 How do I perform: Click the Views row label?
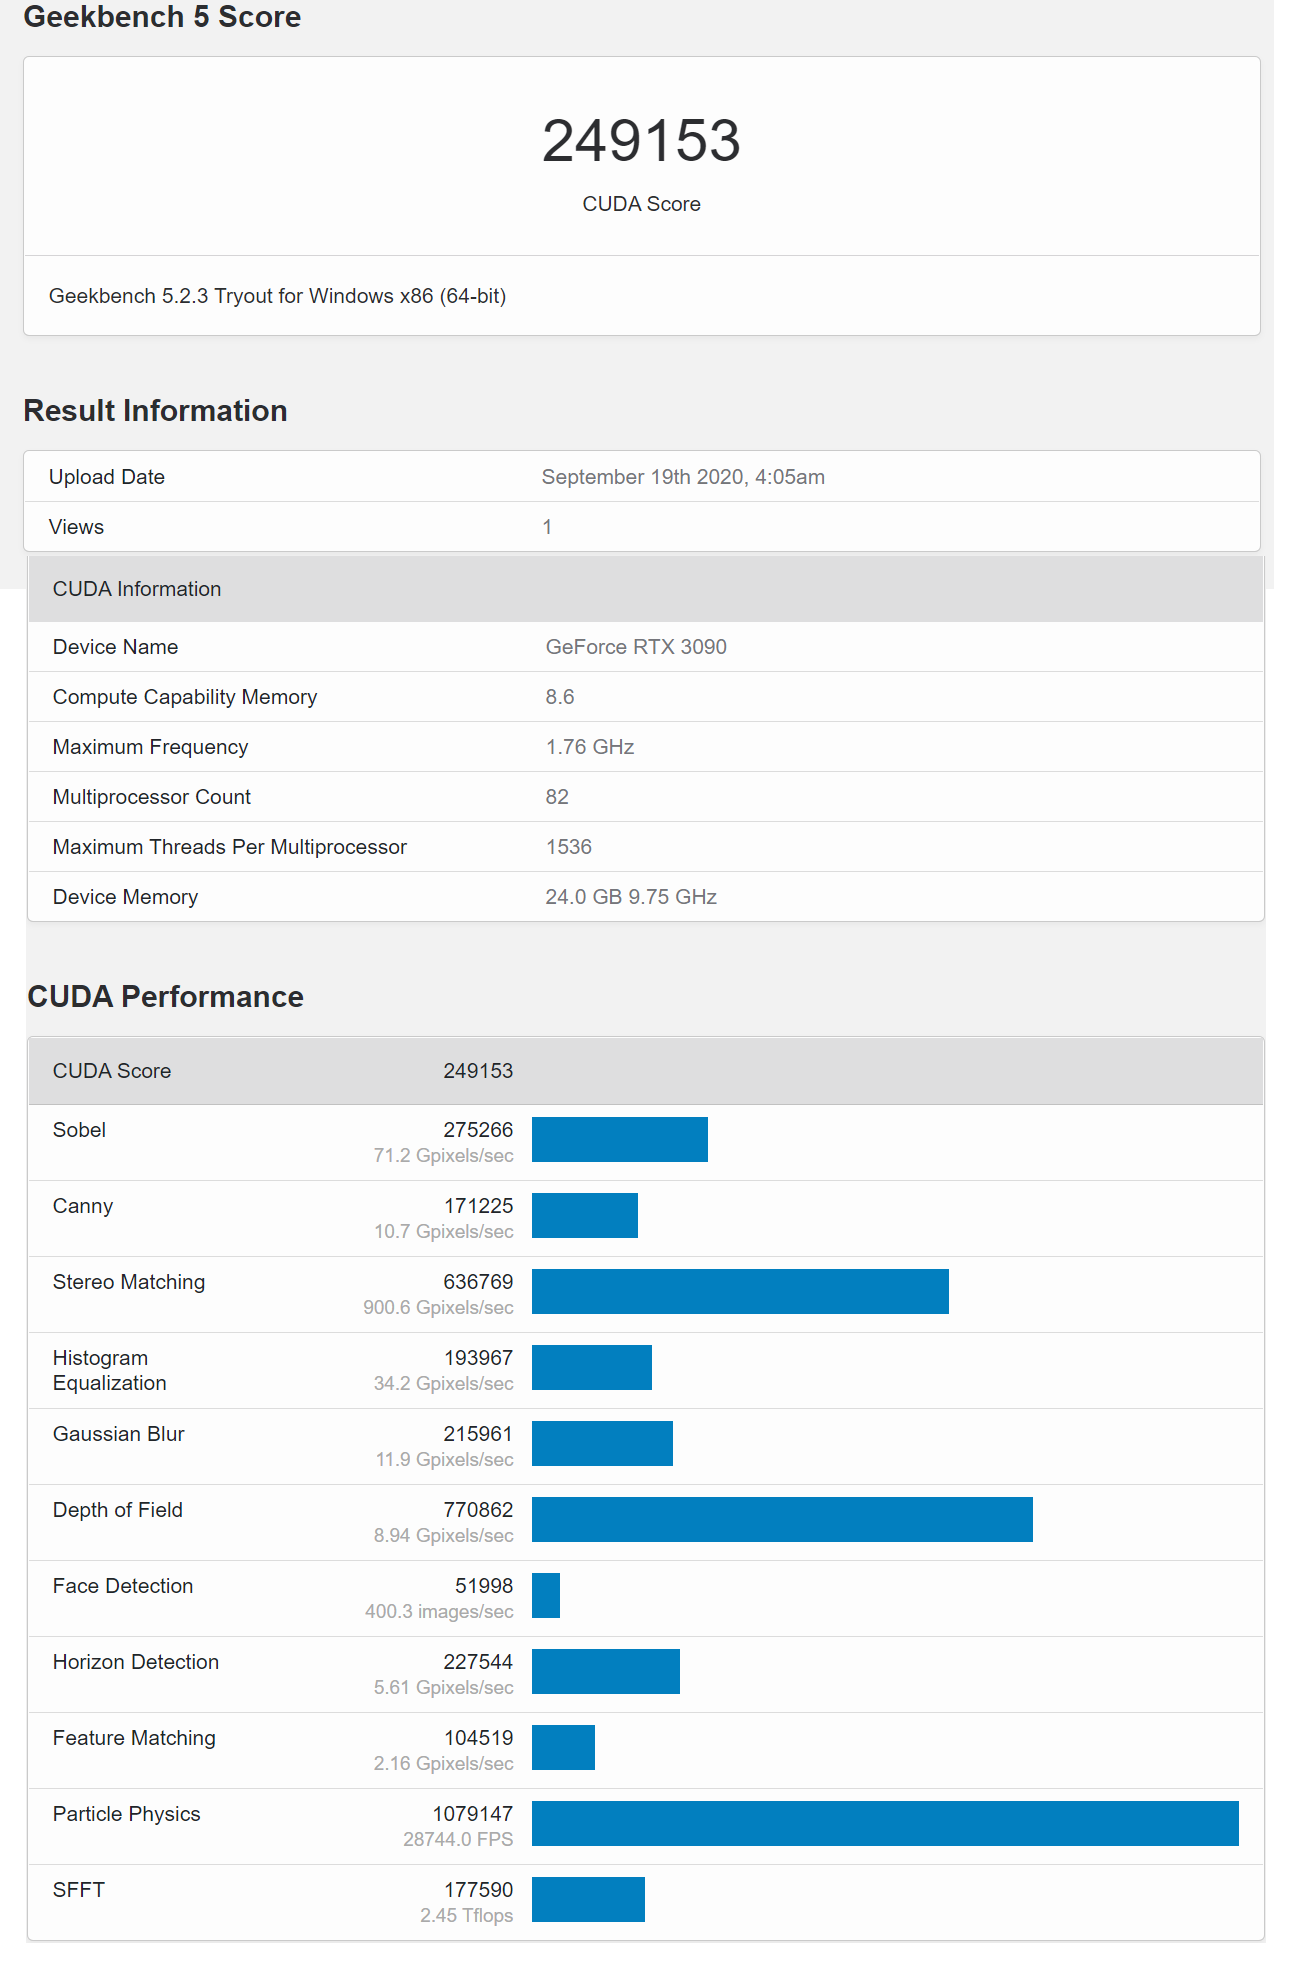(x=76, y=527)
